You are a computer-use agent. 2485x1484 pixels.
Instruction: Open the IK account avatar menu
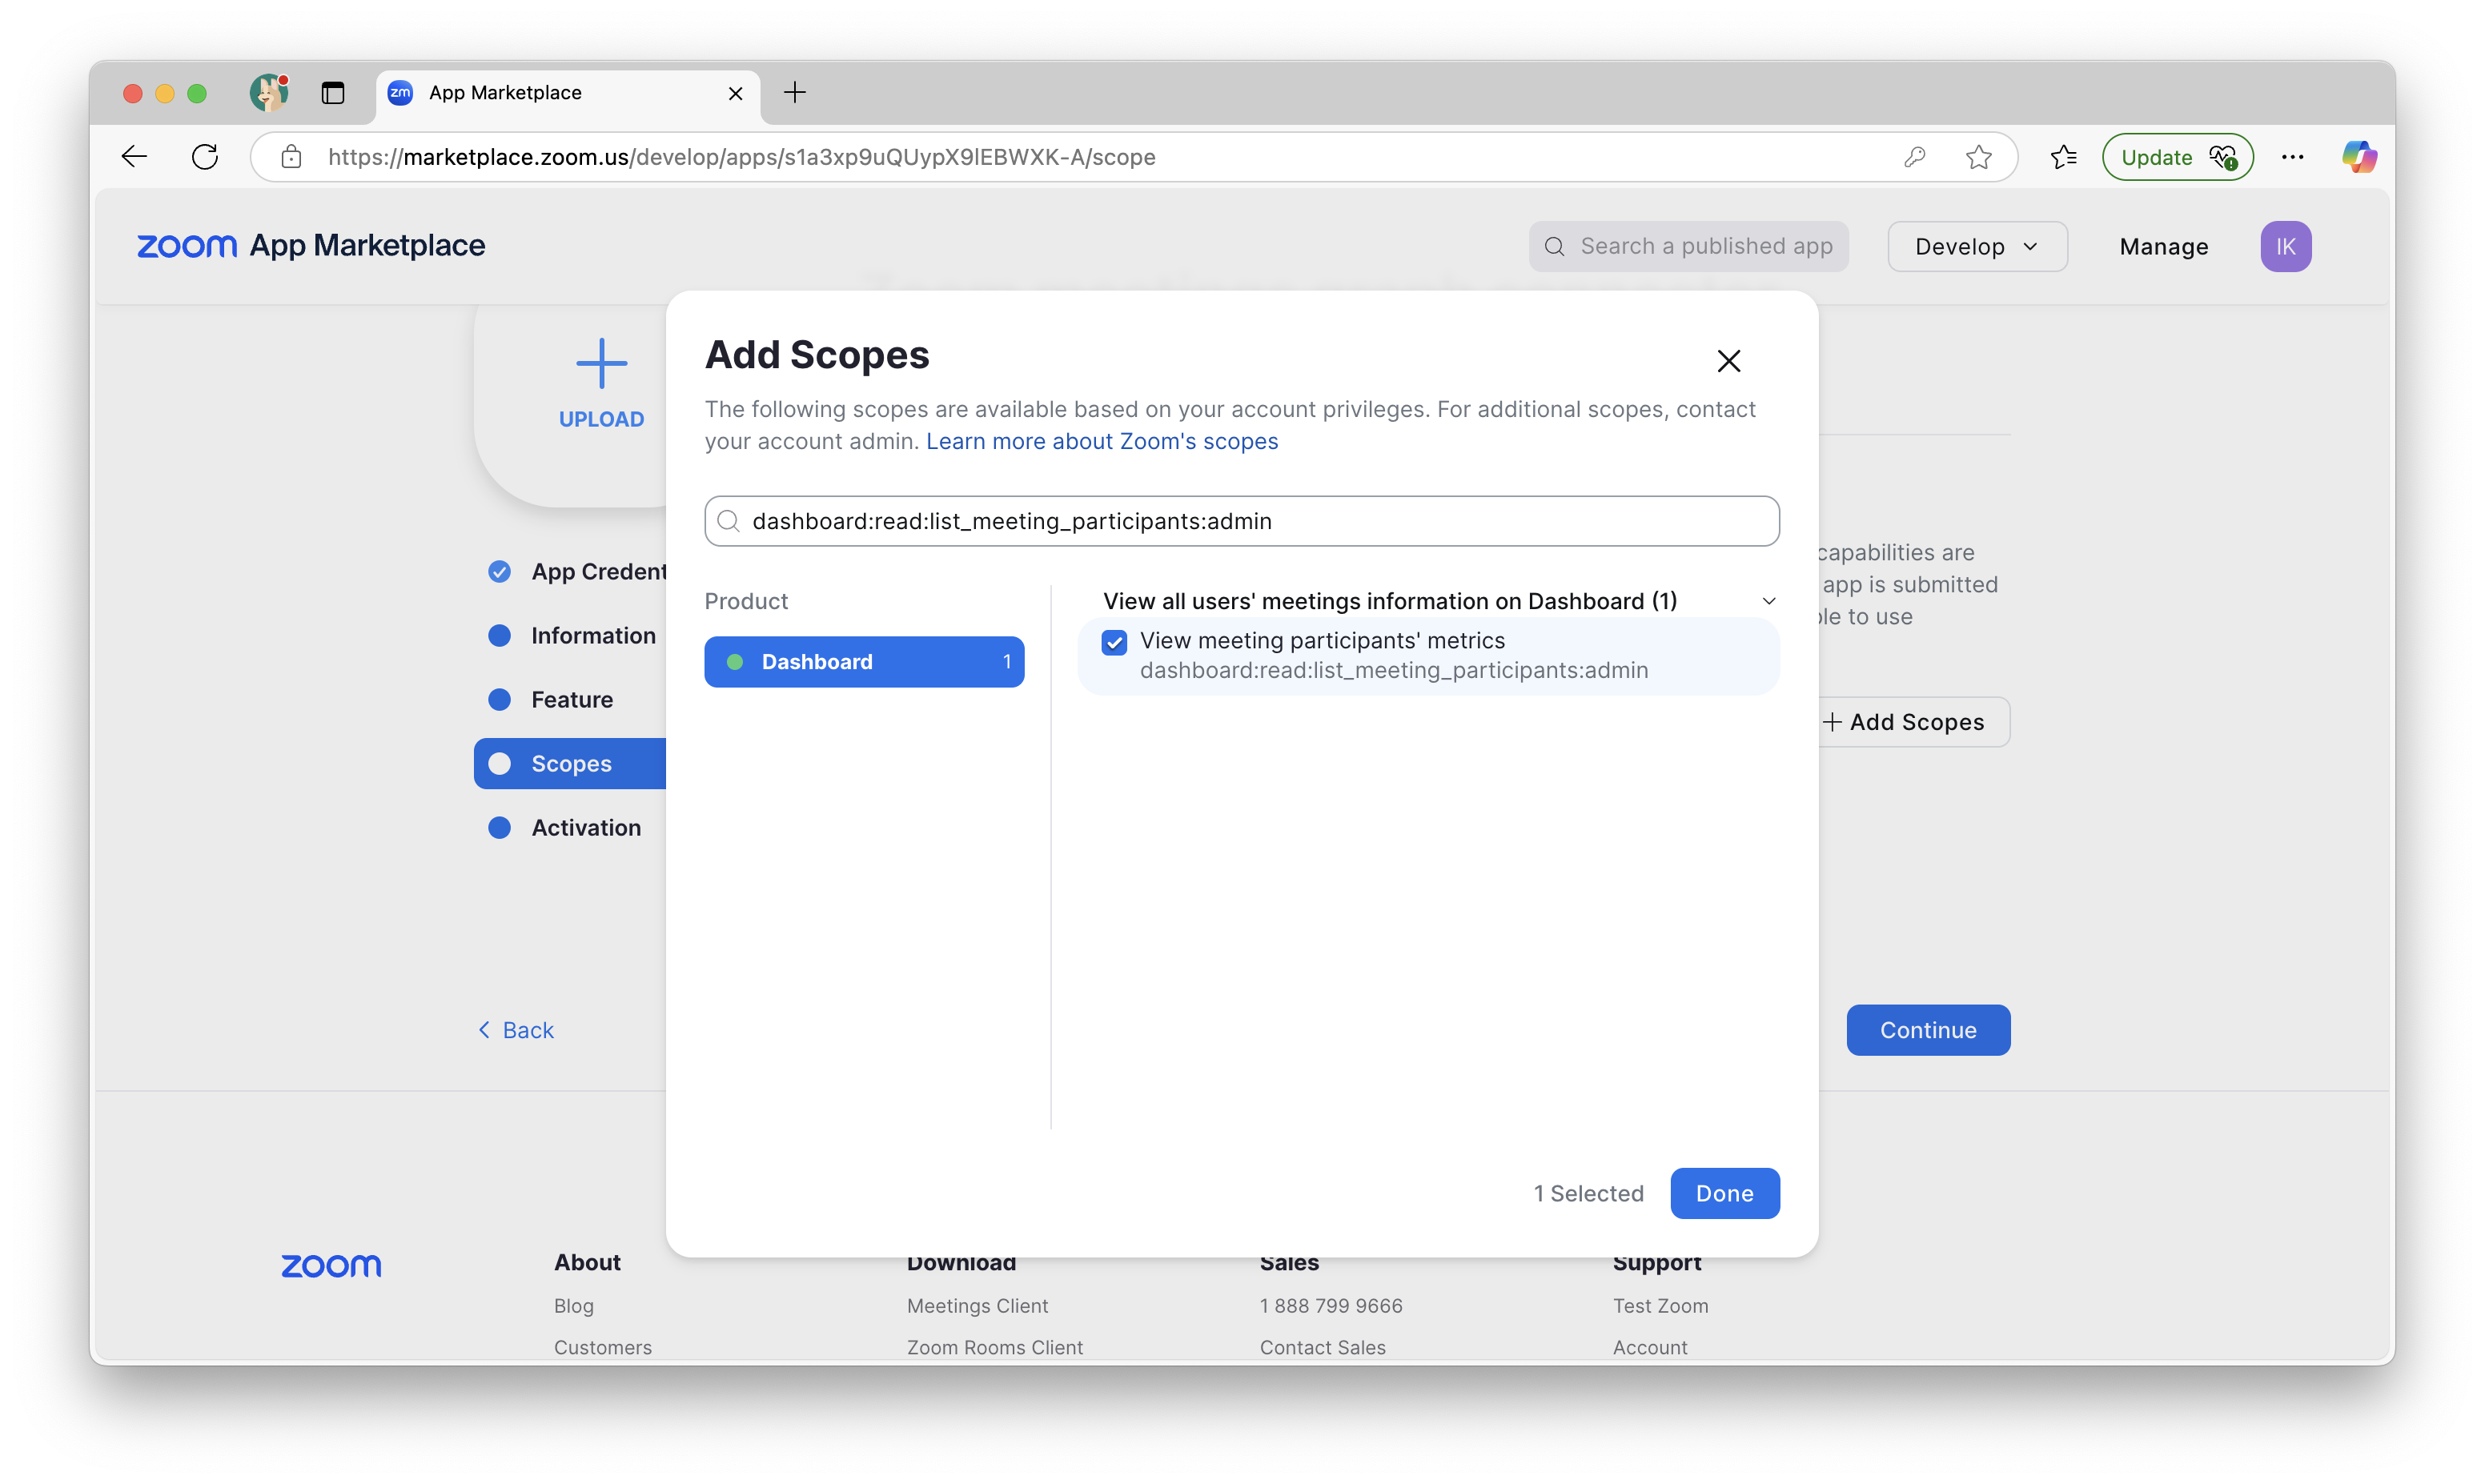click(2285, 246)
